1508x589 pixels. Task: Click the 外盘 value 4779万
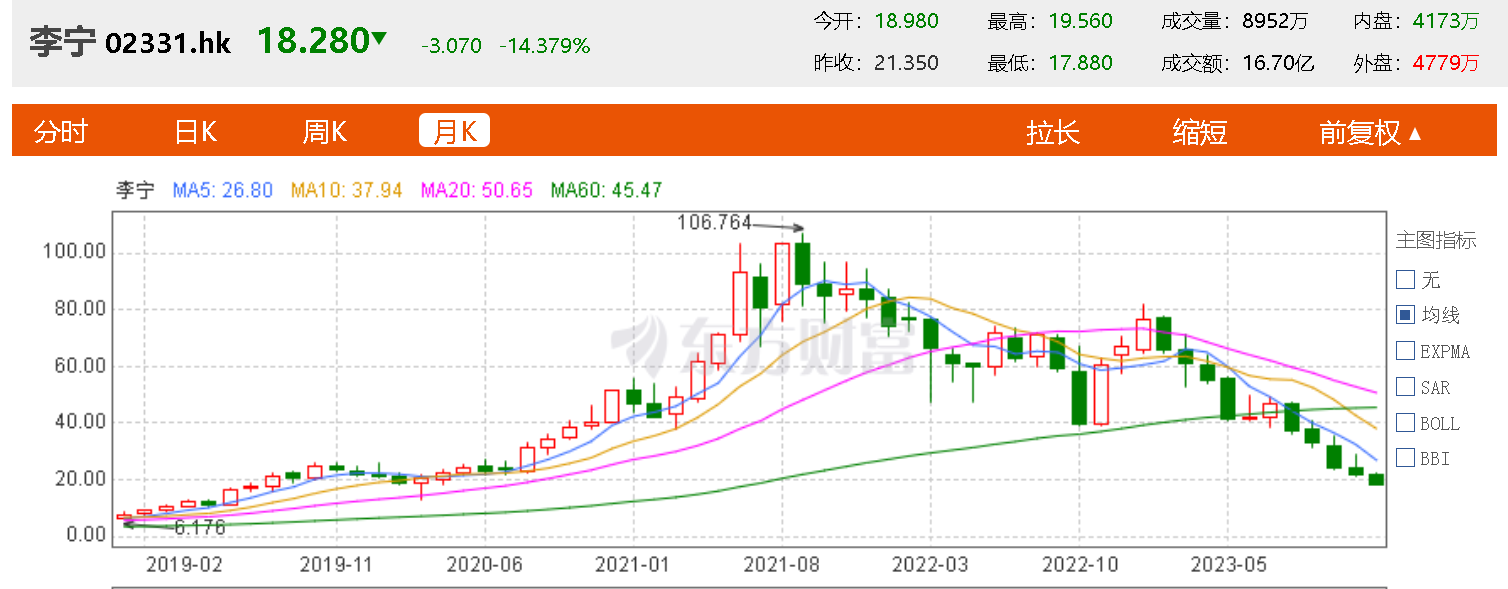1446,63
